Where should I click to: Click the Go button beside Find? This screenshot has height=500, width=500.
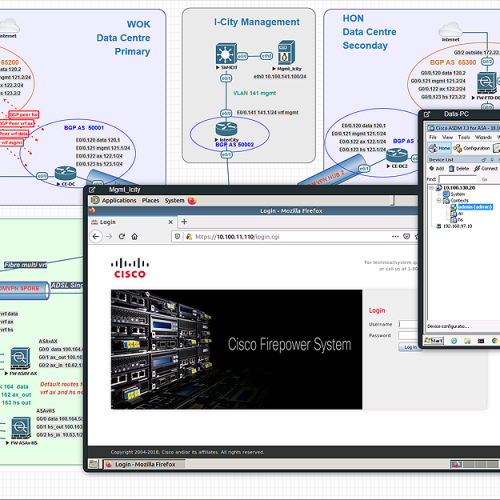[x=485, y=179]
